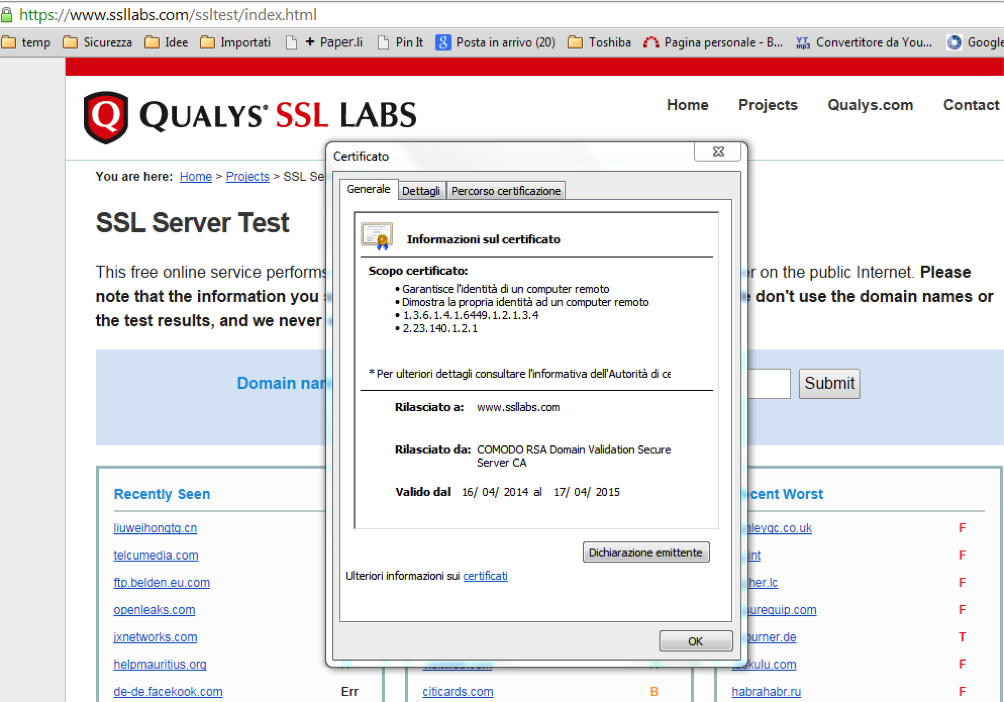This screenshot has height=702, width=1004.
Task: Open the Idee bookmarks folder
Action: [166, 42]
